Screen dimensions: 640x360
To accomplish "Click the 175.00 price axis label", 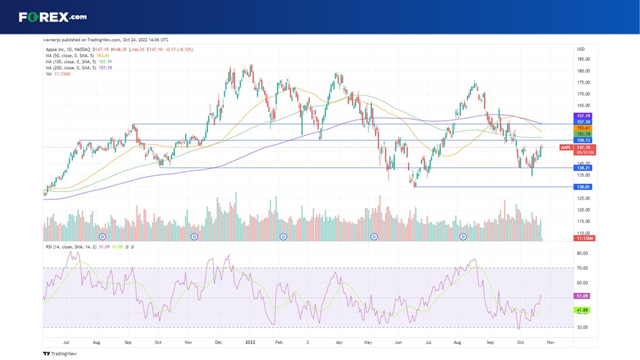I will pyautogui.click(x=583, y=82).
